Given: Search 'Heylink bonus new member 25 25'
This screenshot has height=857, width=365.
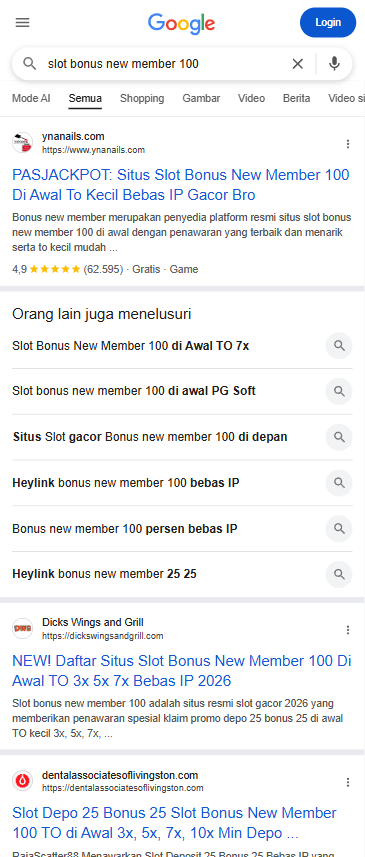Looking at the screenshot, I should click(x=104, y=574).
